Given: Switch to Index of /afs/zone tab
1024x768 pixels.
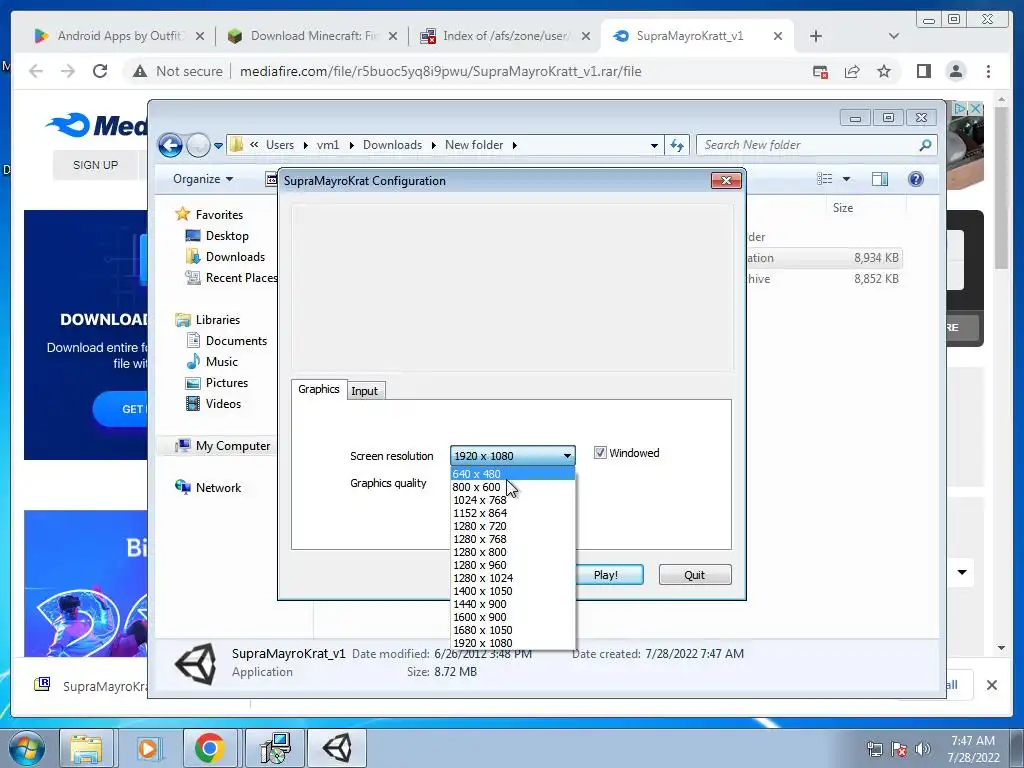Looking at the screenshot, I should [504, 36].
